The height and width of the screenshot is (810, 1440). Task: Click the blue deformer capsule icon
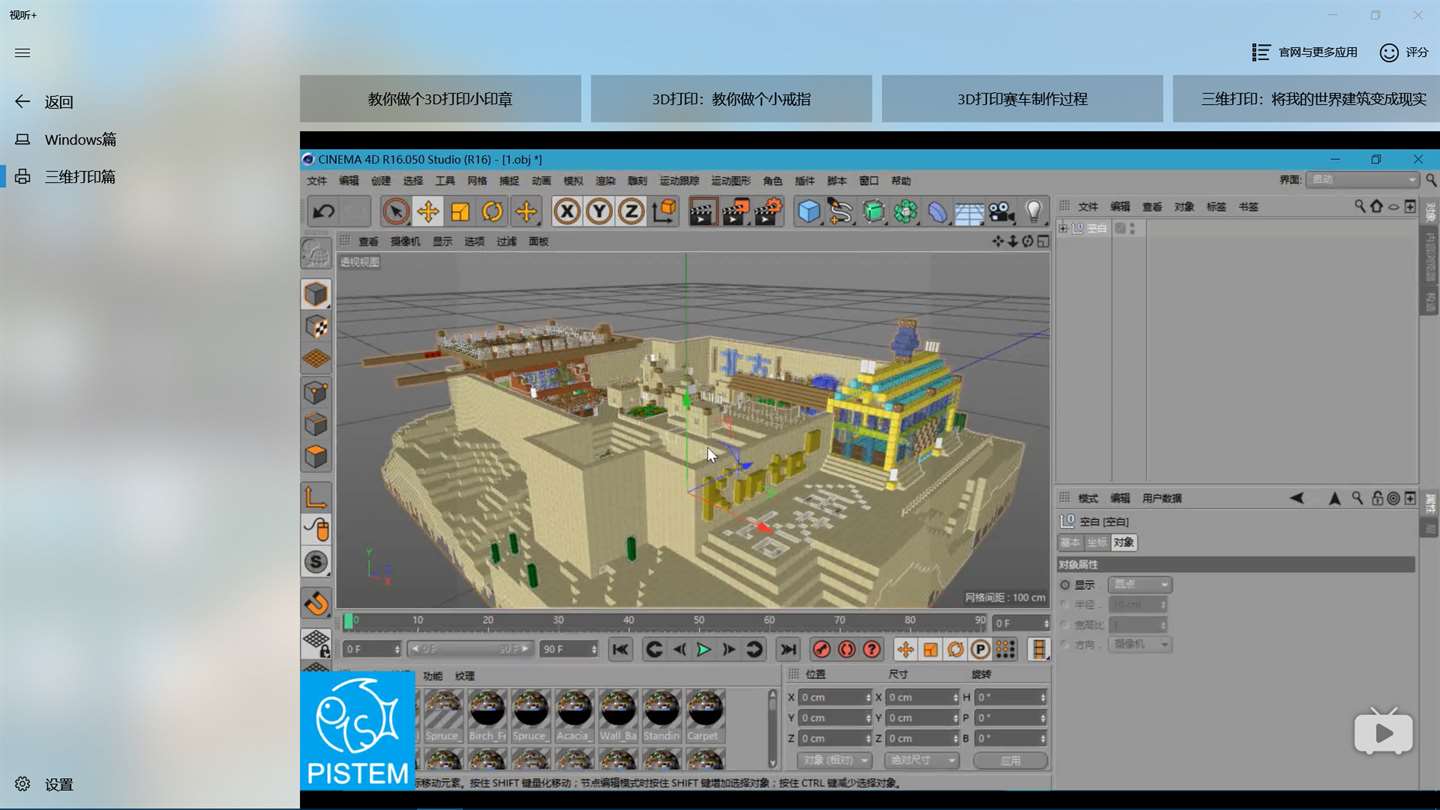937,211
